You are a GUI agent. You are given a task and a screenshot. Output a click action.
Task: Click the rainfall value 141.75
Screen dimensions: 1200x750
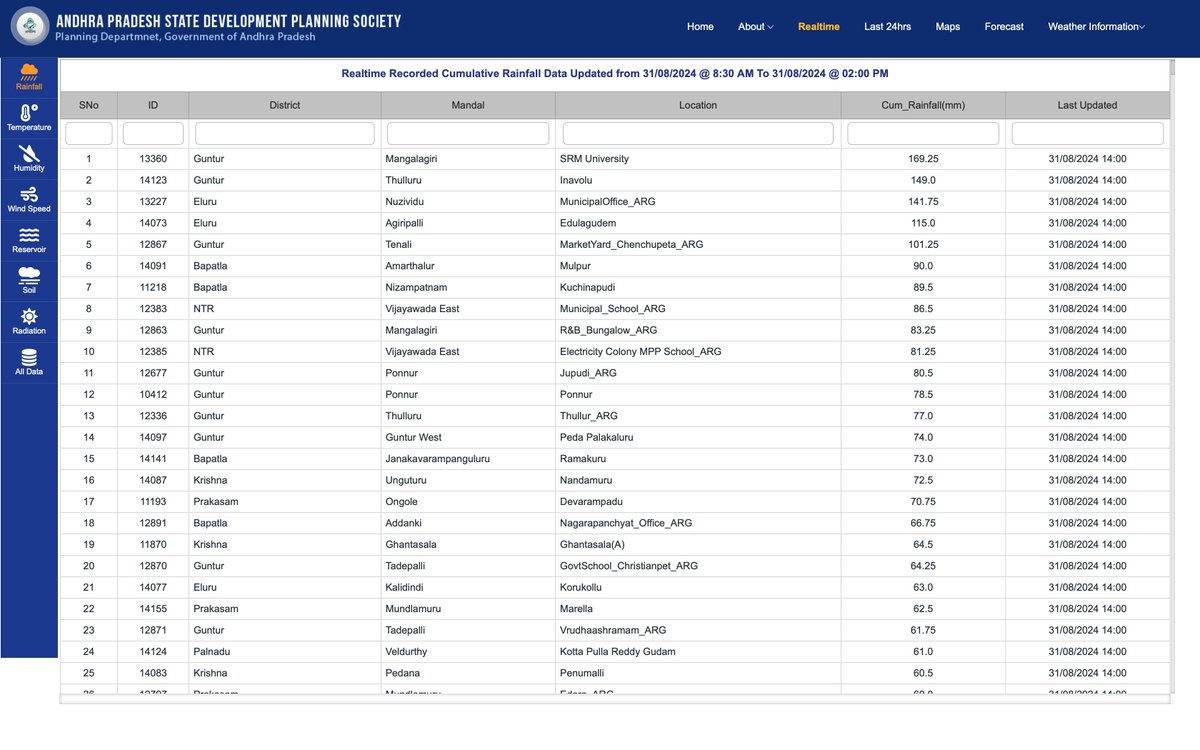tap(923, 202)
